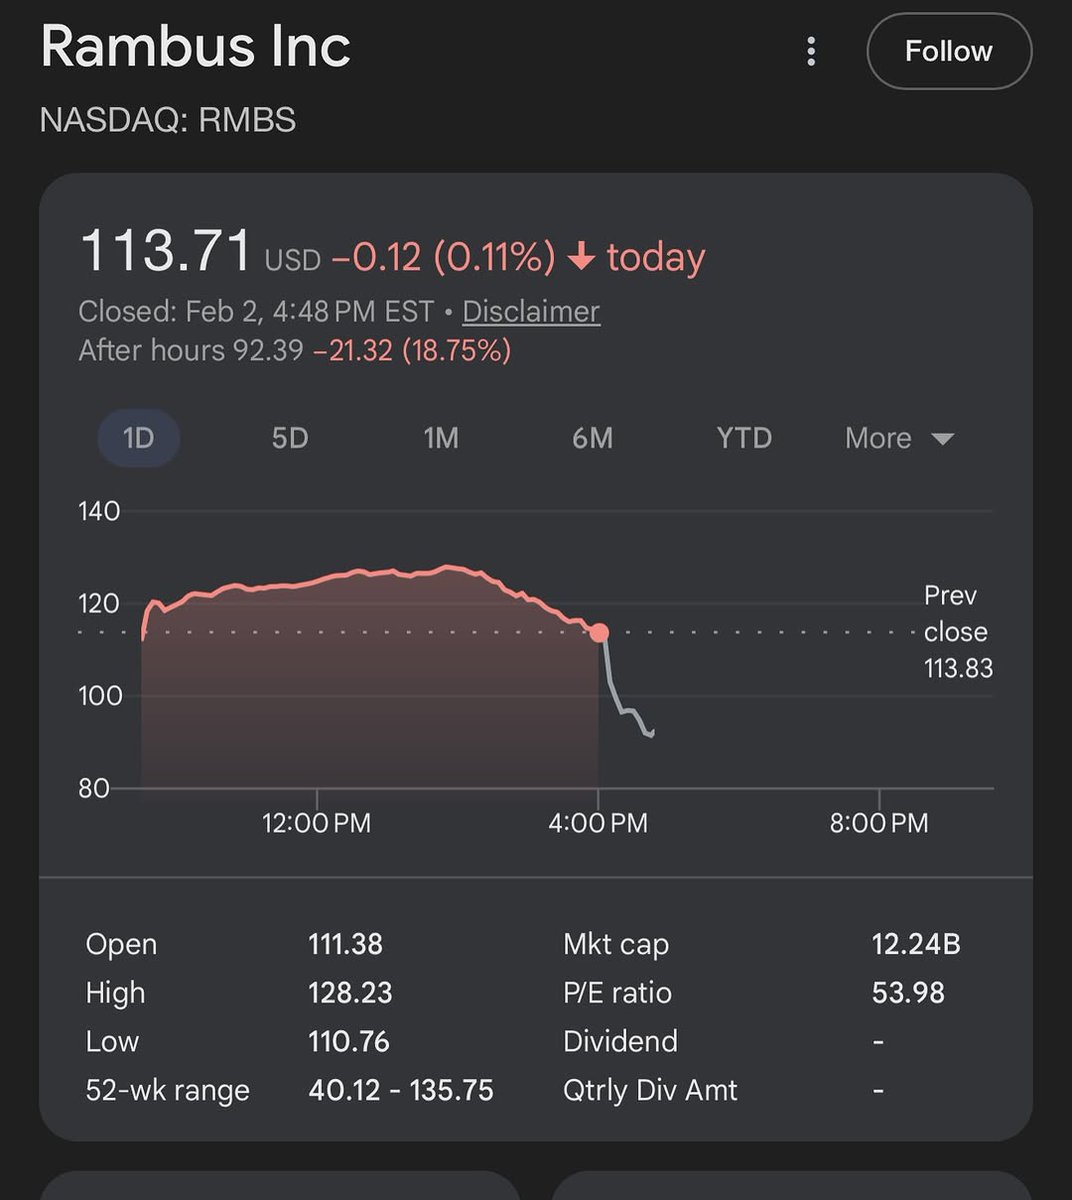Click the −21.32 (18.75%) after-hours change

click(x=412, y=351)
